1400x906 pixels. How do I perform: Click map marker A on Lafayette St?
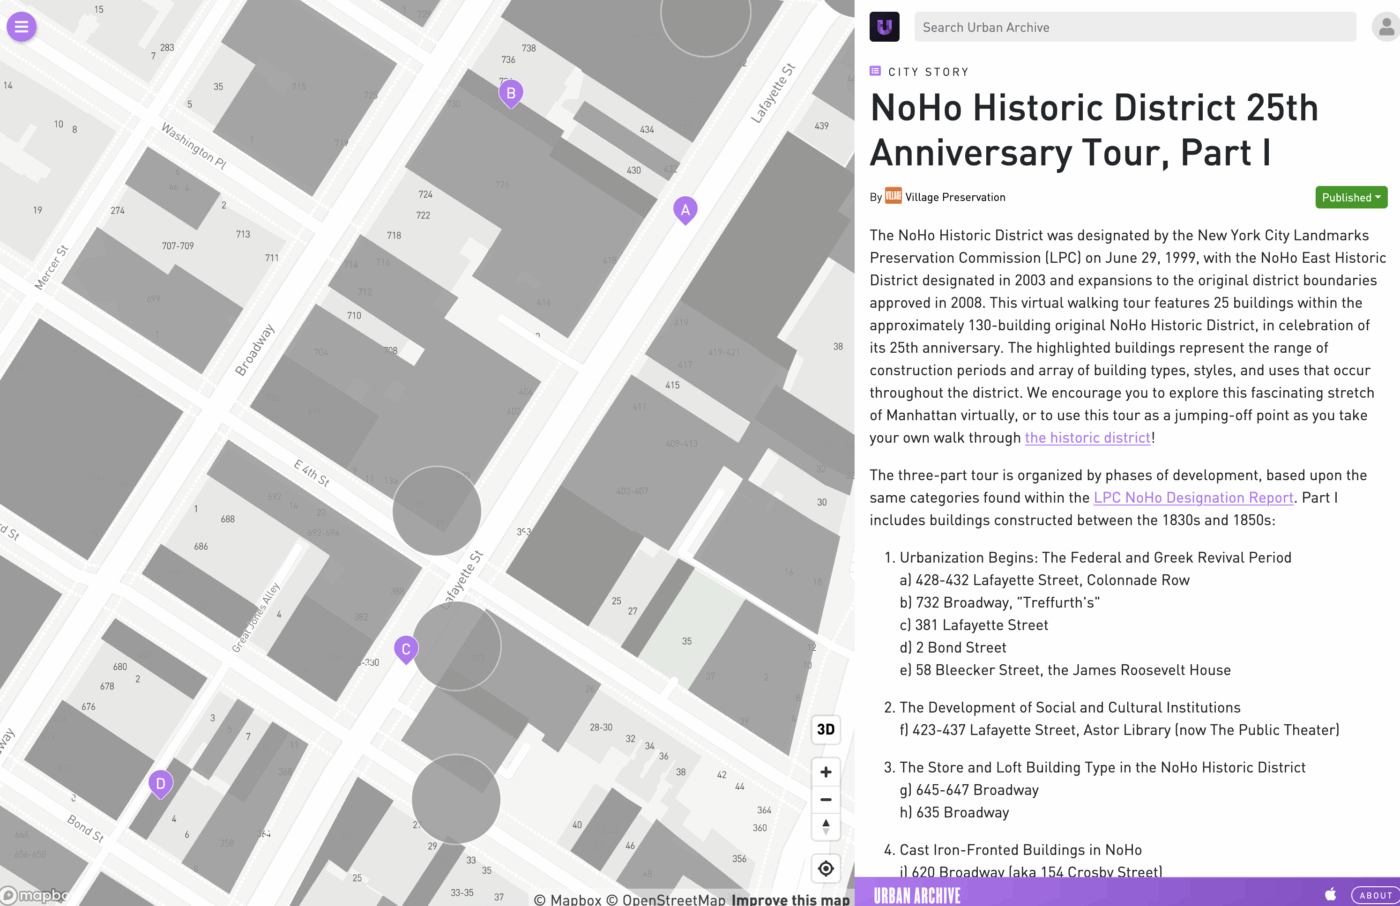pos(685,210)
